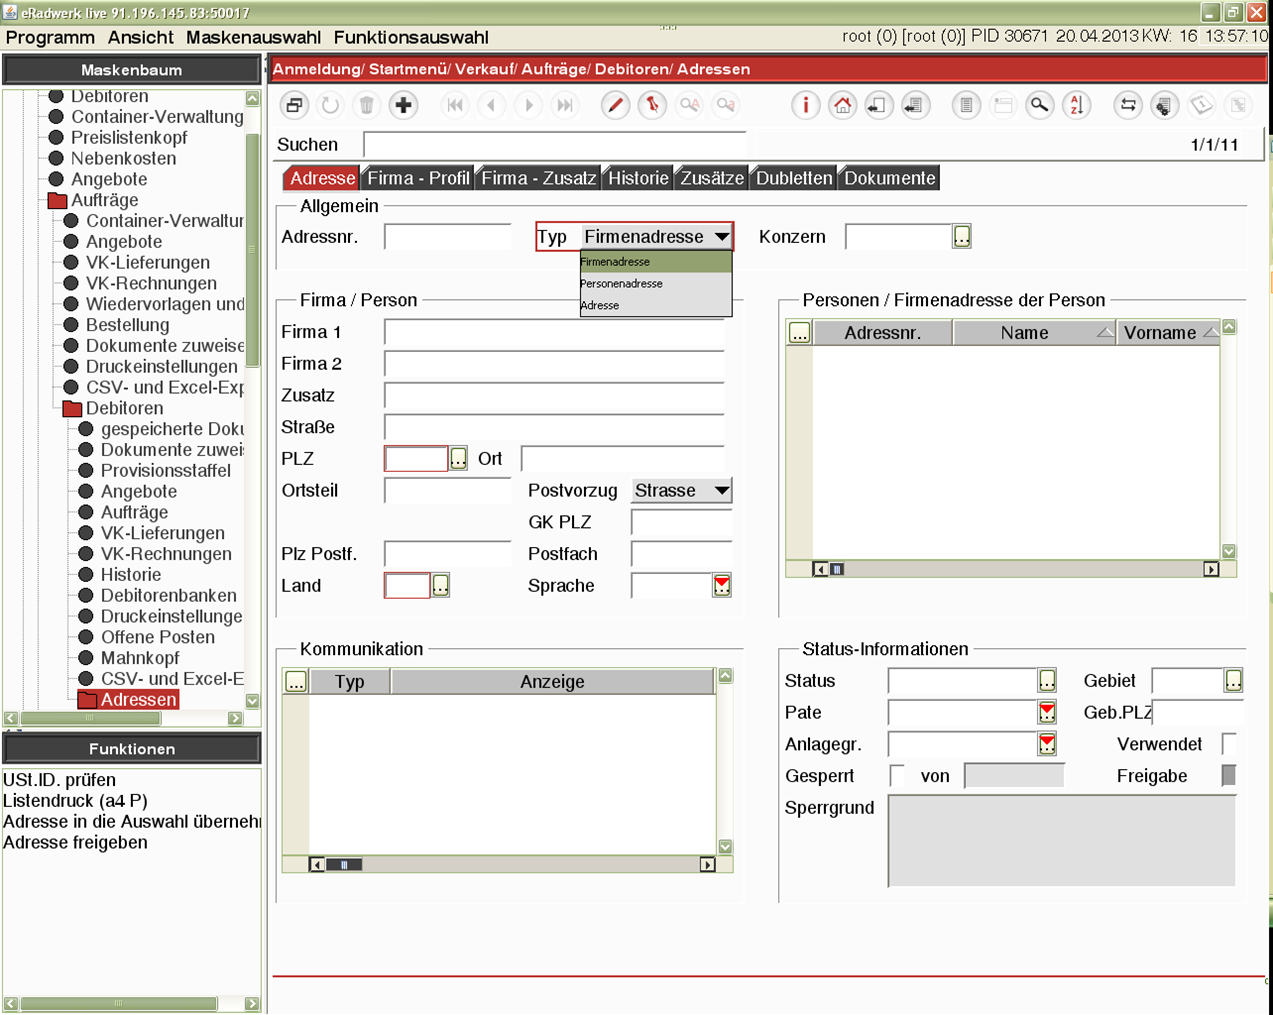Toggle the Freigabe checkbox
The height and width of the screenshot is (1015, 1273).
pos(1229,776)
